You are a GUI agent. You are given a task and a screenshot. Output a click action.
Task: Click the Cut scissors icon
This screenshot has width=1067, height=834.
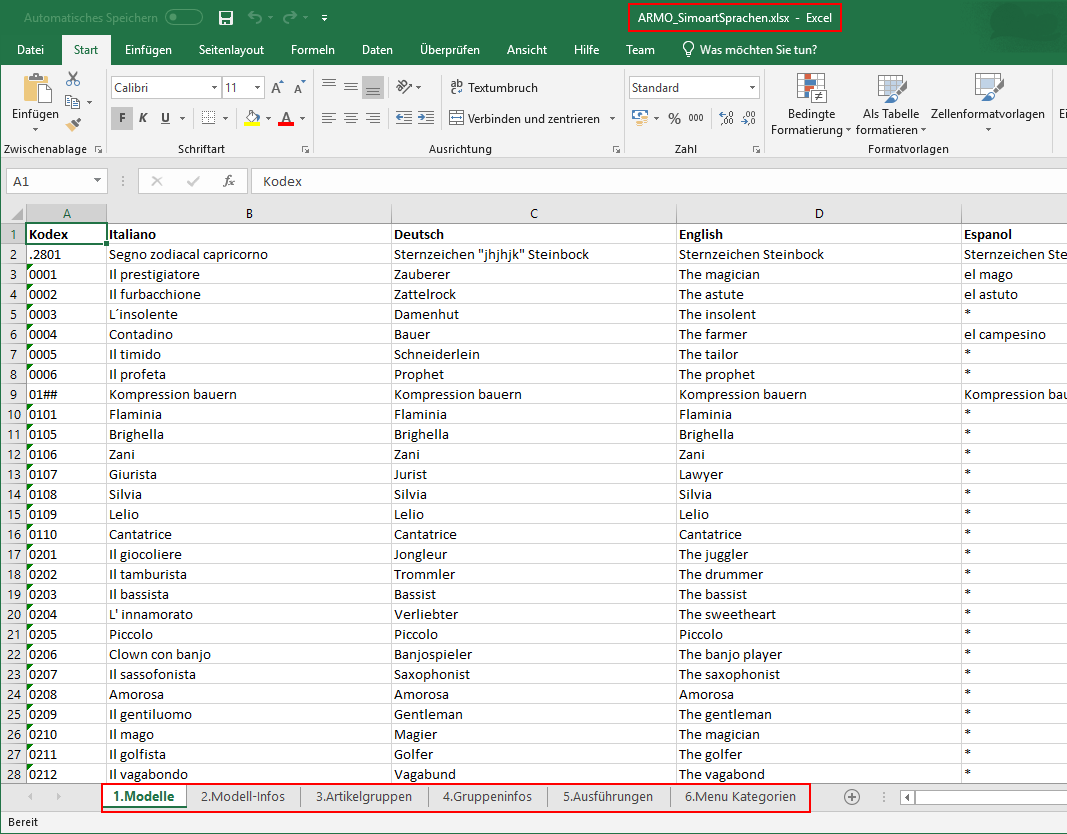73,79
